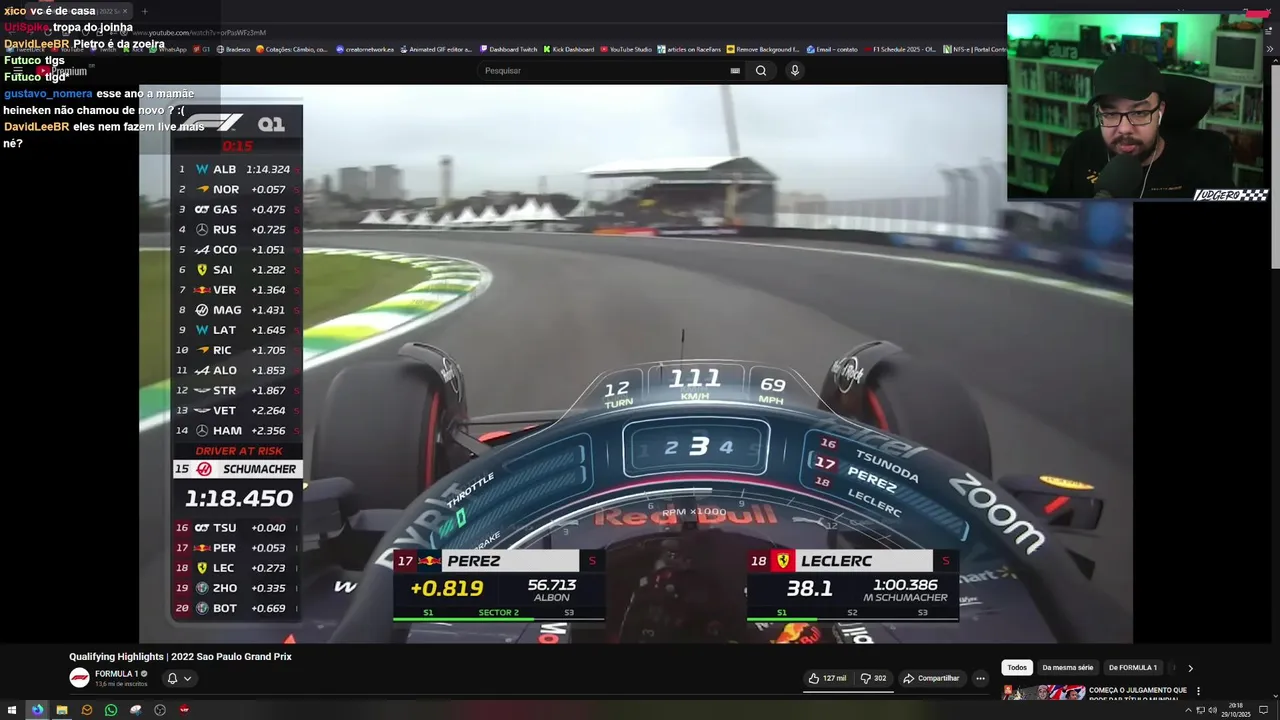The width and height of the screenshot is (1280, 720).
Task: Select the De FORMULA 1 filter chip
Action: (1132, 667)
